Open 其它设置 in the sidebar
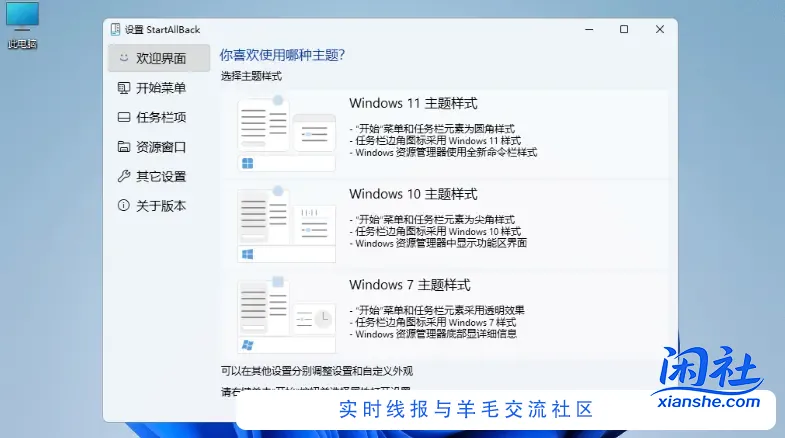The height and width of the screenshot is (438, 785). (x=161, y=176)
